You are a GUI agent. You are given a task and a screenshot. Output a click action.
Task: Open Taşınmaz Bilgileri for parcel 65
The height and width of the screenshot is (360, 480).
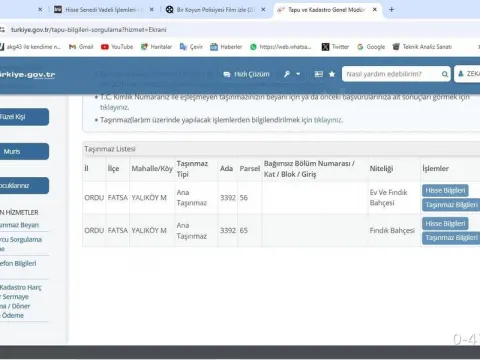point(451,238)
